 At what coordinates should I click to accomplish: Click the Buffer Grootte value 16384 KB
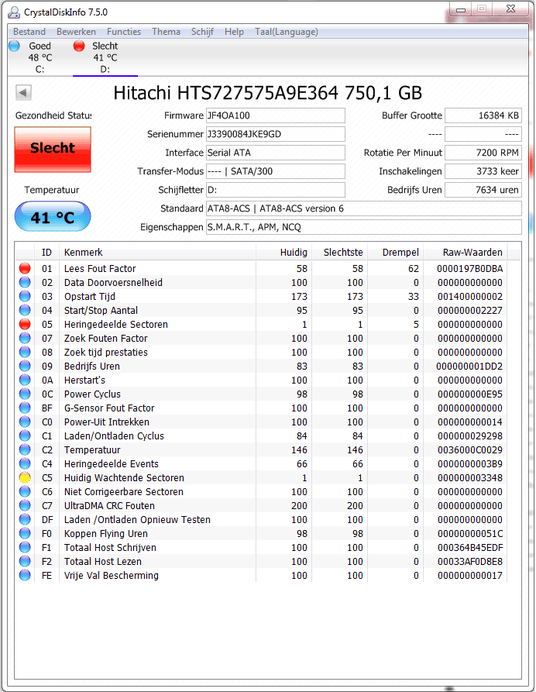point(483,116)
